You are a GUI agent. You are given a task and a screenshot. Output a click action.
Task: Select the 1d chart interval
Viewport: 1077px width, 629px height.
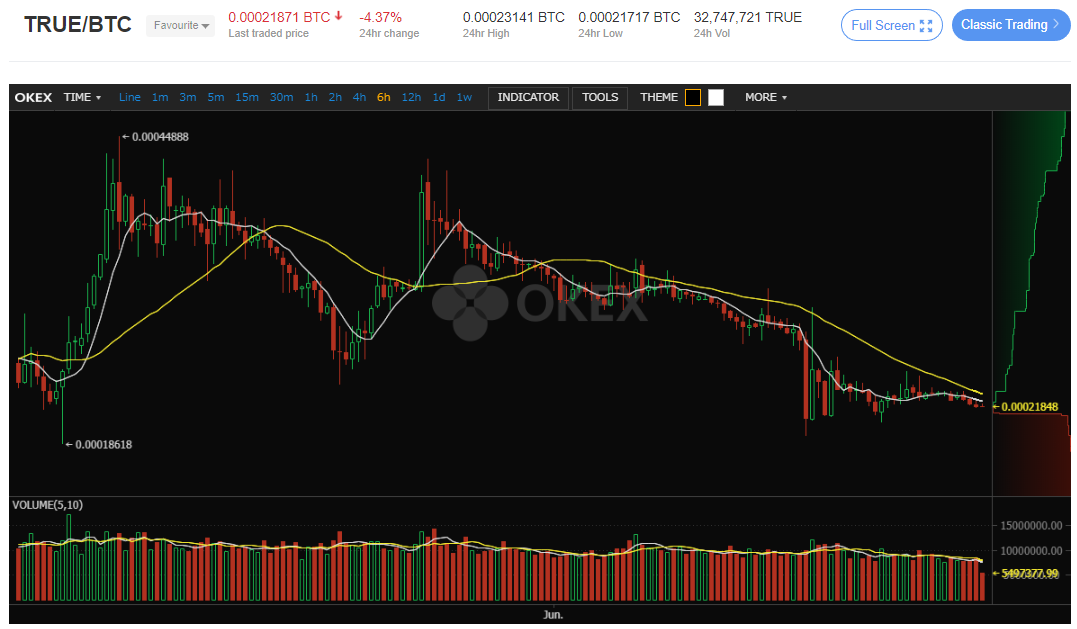439,98
